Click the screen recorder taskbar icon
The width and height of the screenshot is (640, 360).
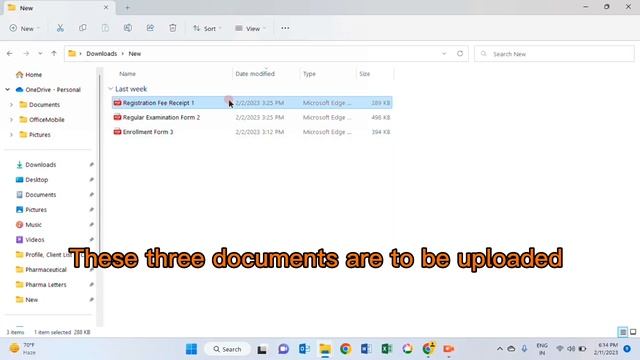pos(449,349)
